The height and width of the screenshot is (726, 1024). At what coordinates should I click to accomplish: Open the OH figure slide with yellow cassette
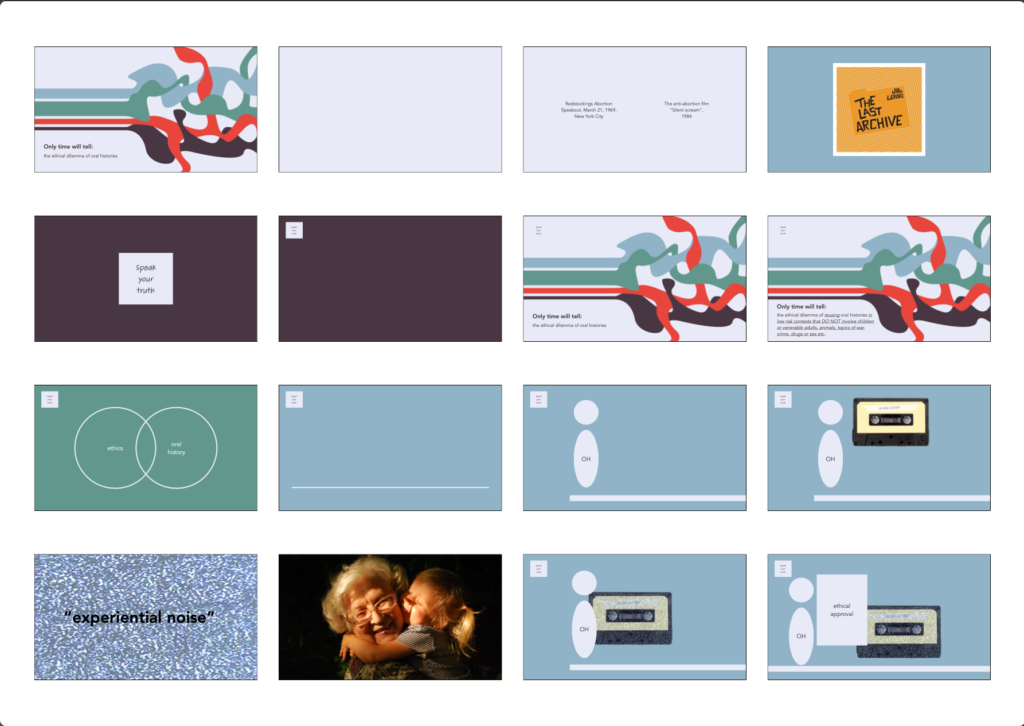pyautogui.click(x=878, y=447)
